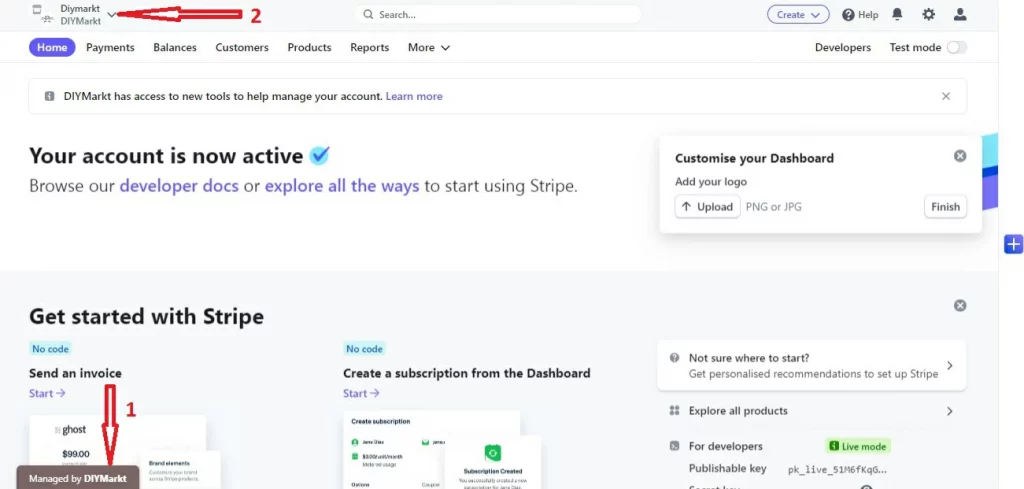Dismiss the Get started with Stripe section
This screenshot has height=489, width=1024.
click(960, 305)
